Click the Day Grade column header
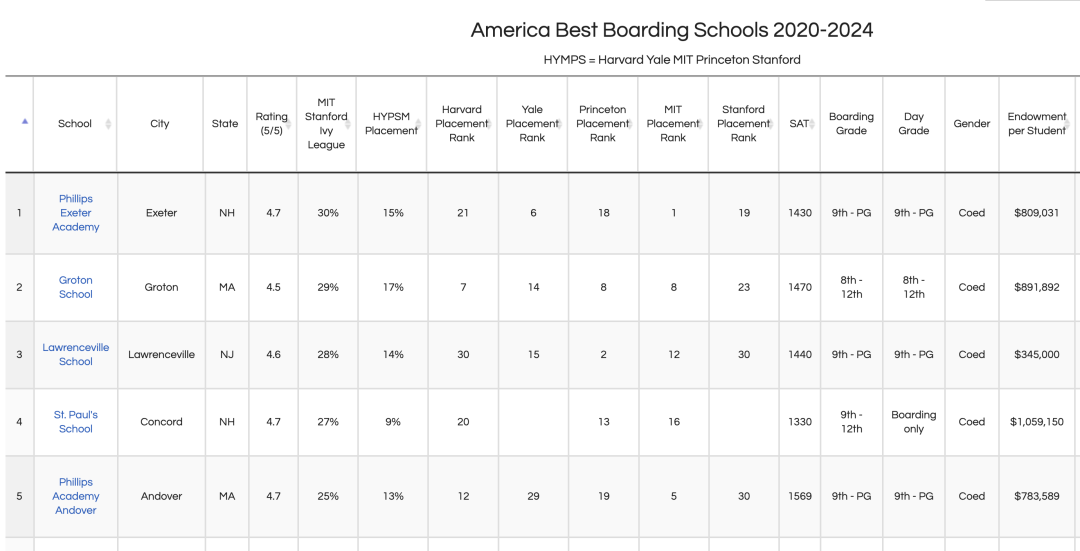 913,124
